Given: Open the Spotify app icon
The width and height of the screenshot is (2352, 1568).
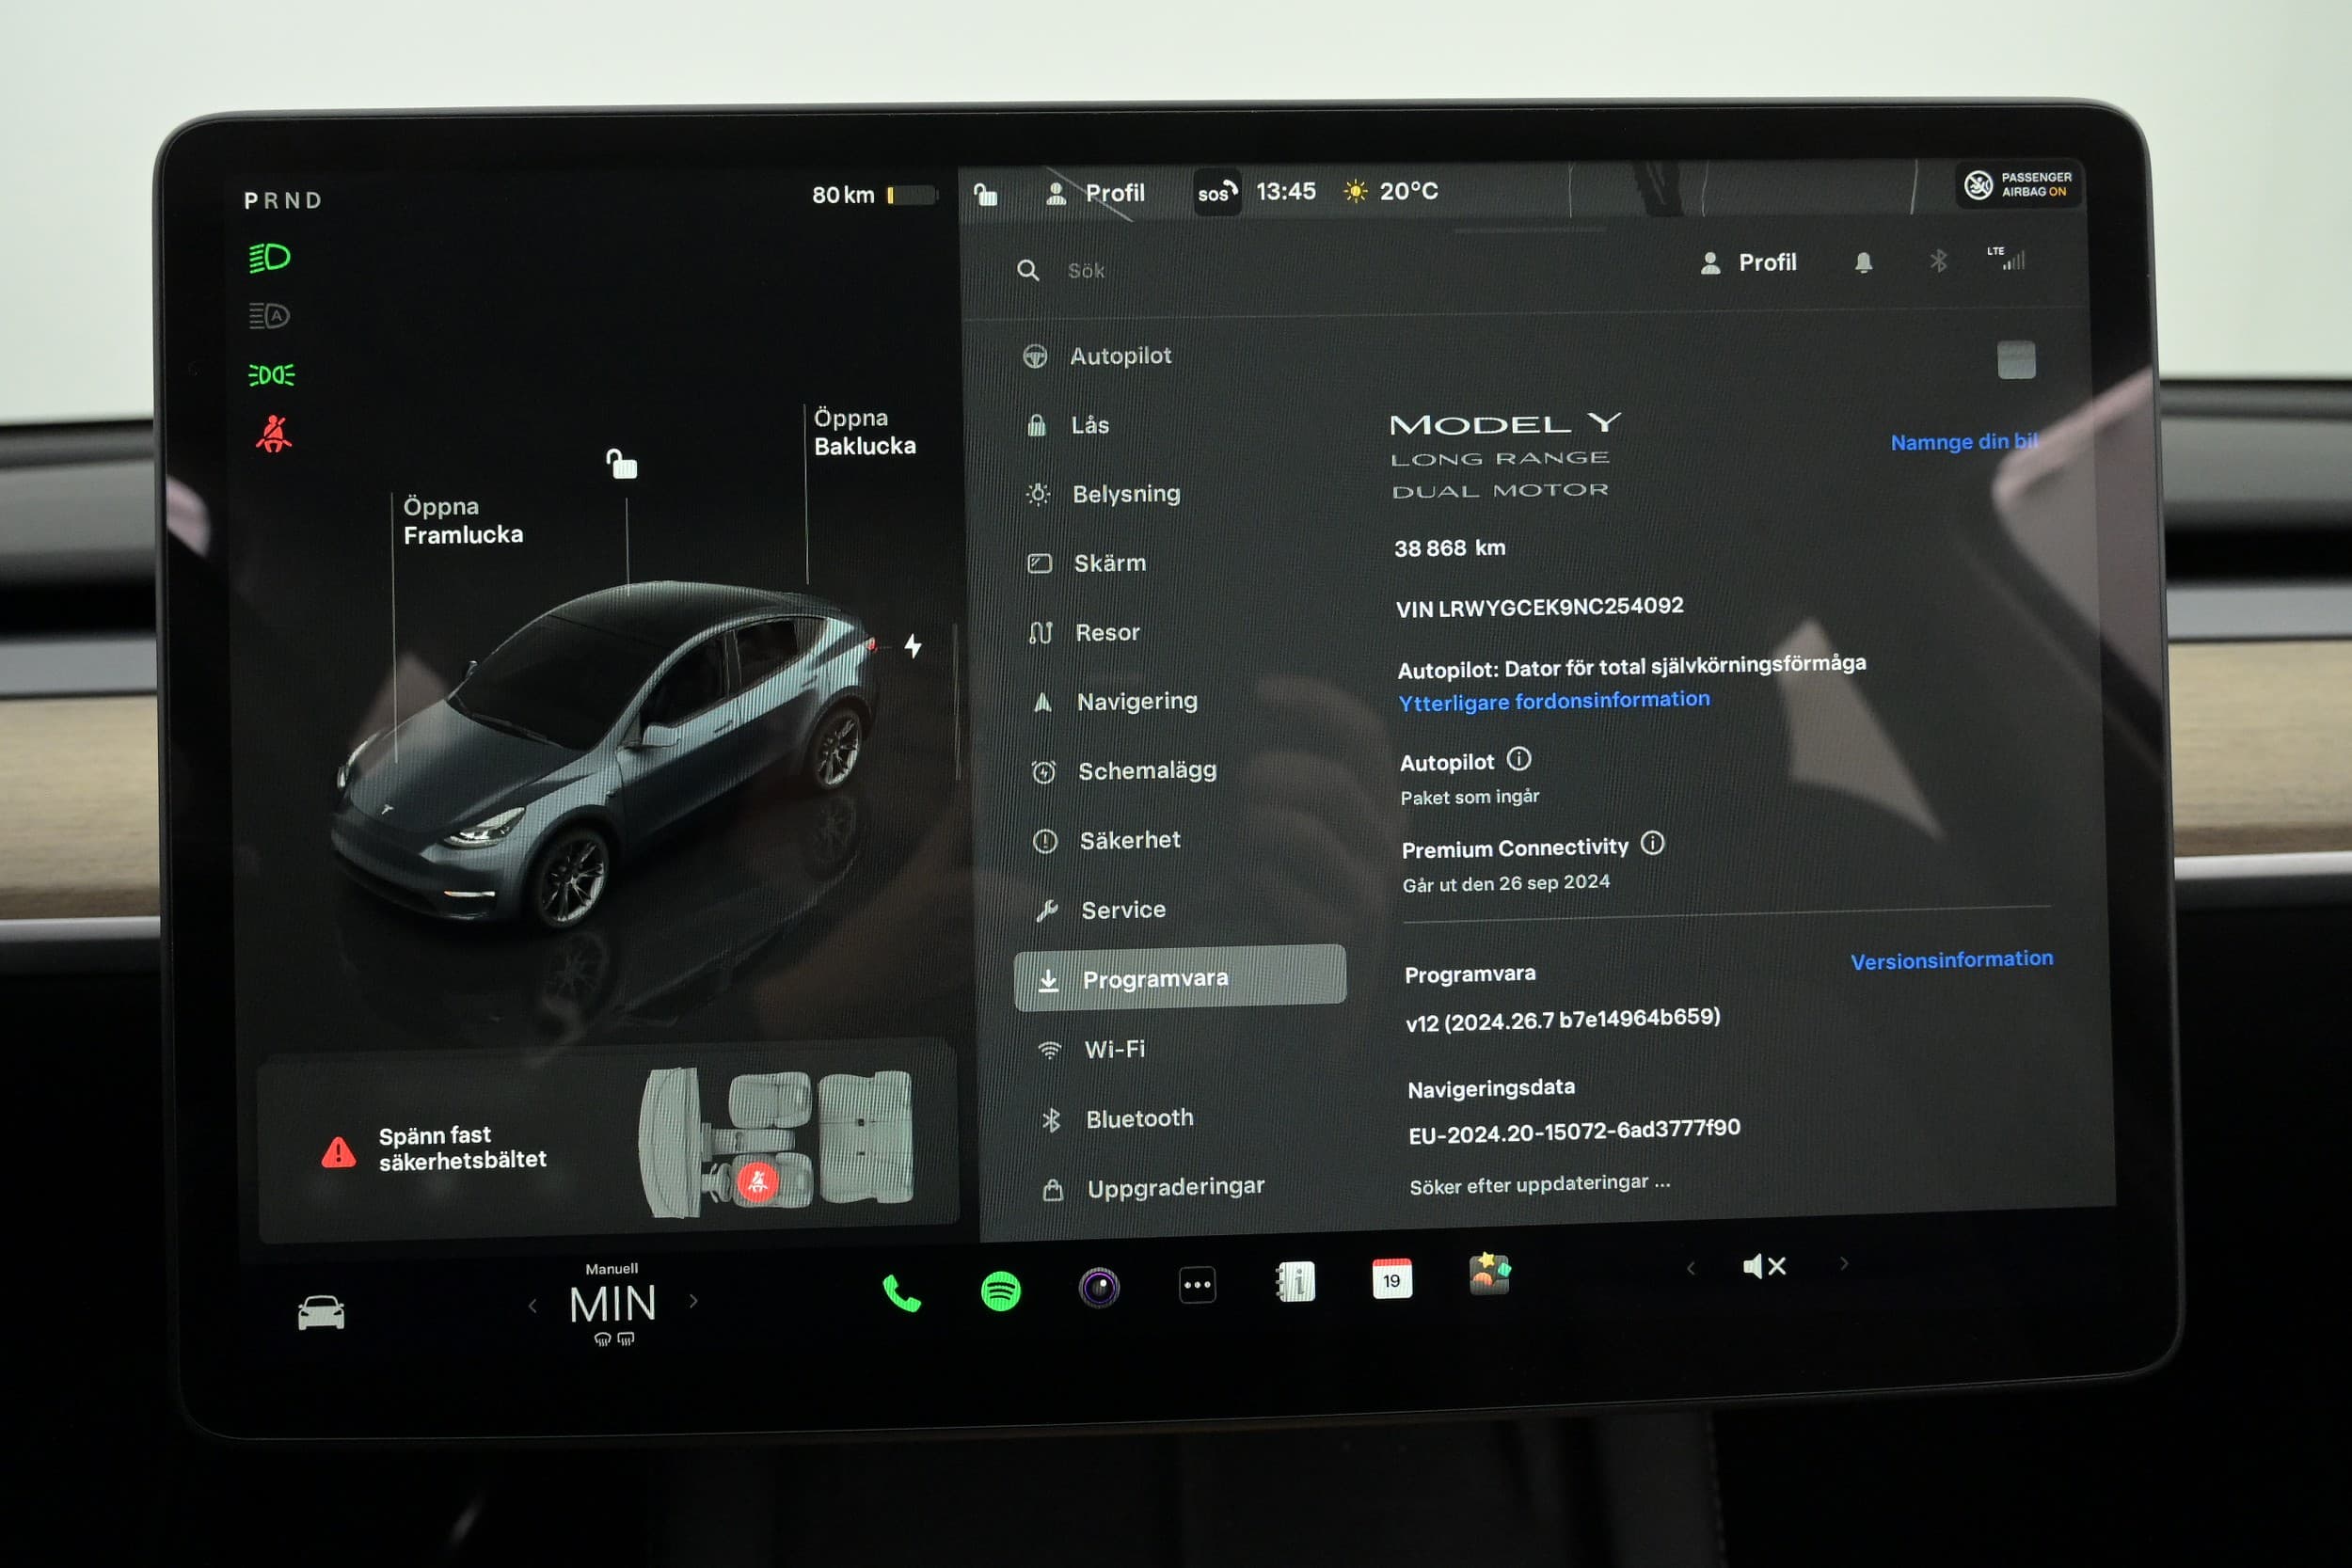Looking at the screenshot, I should point(1000,1291).
